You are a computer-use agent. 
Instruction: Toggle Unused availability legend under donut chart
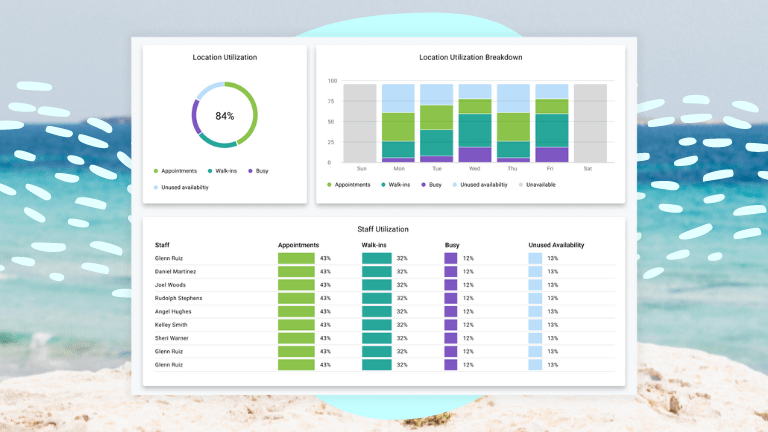(183, 187)
